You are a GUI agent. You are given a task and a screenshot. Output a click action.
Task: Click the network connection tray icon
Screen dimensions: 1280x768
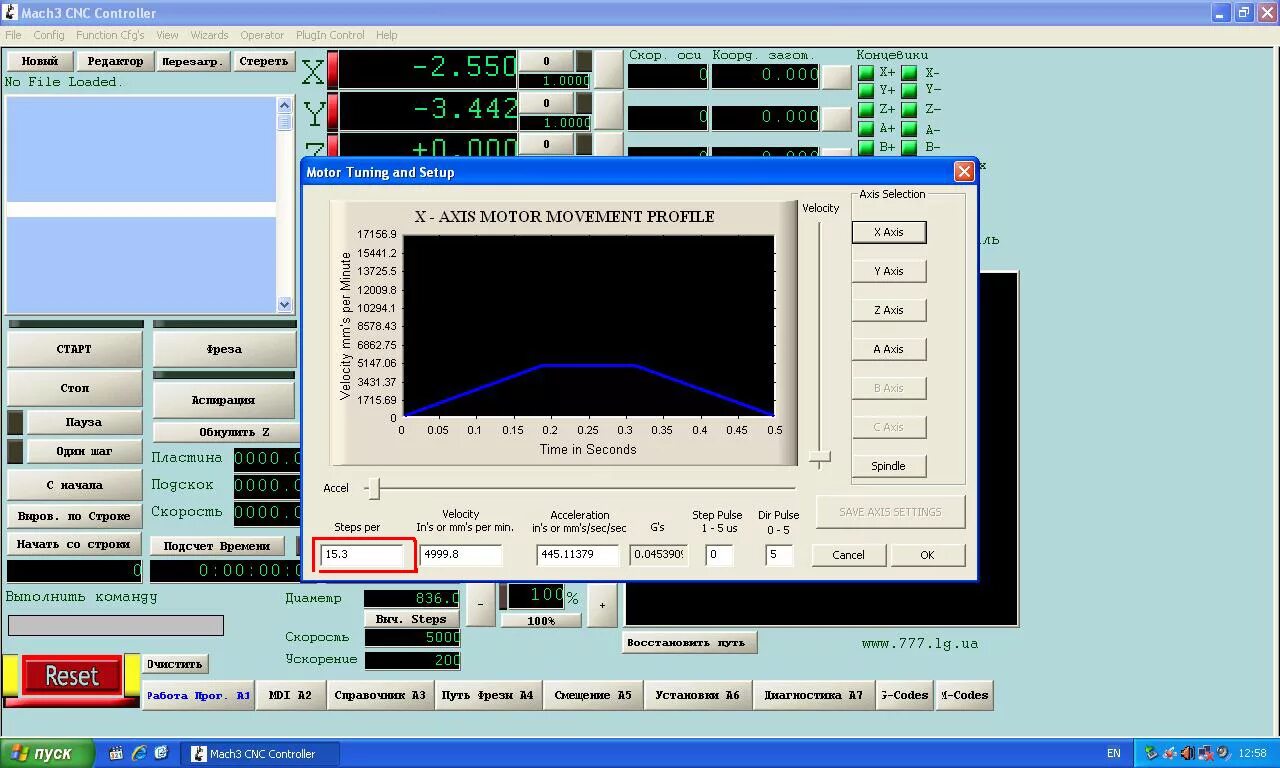[1206, 753]
